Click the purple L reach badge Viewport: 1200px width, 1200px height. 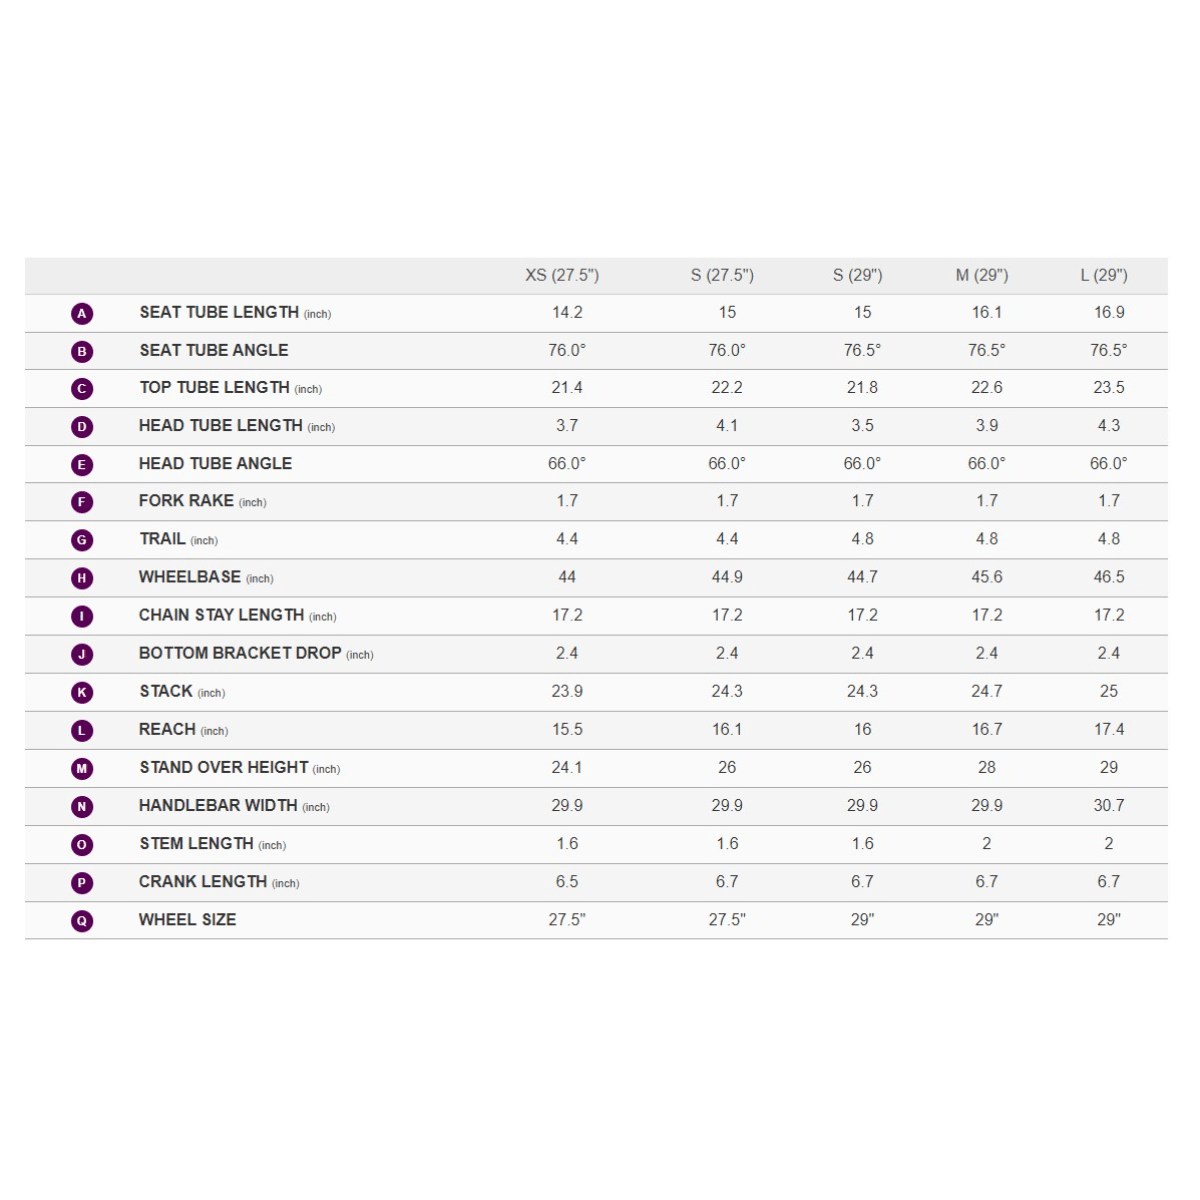[82, 731]
